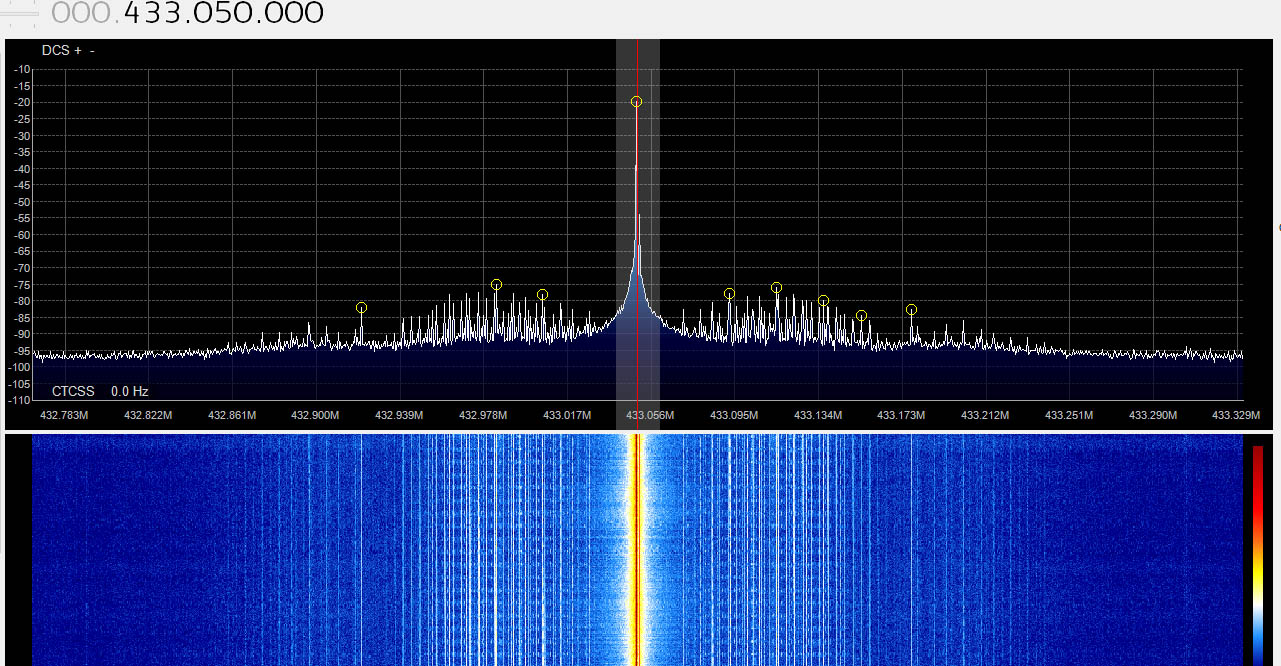Select the white peak marker between 432.978M and 433.017M

pyautogui.click(x=542, y=295)
